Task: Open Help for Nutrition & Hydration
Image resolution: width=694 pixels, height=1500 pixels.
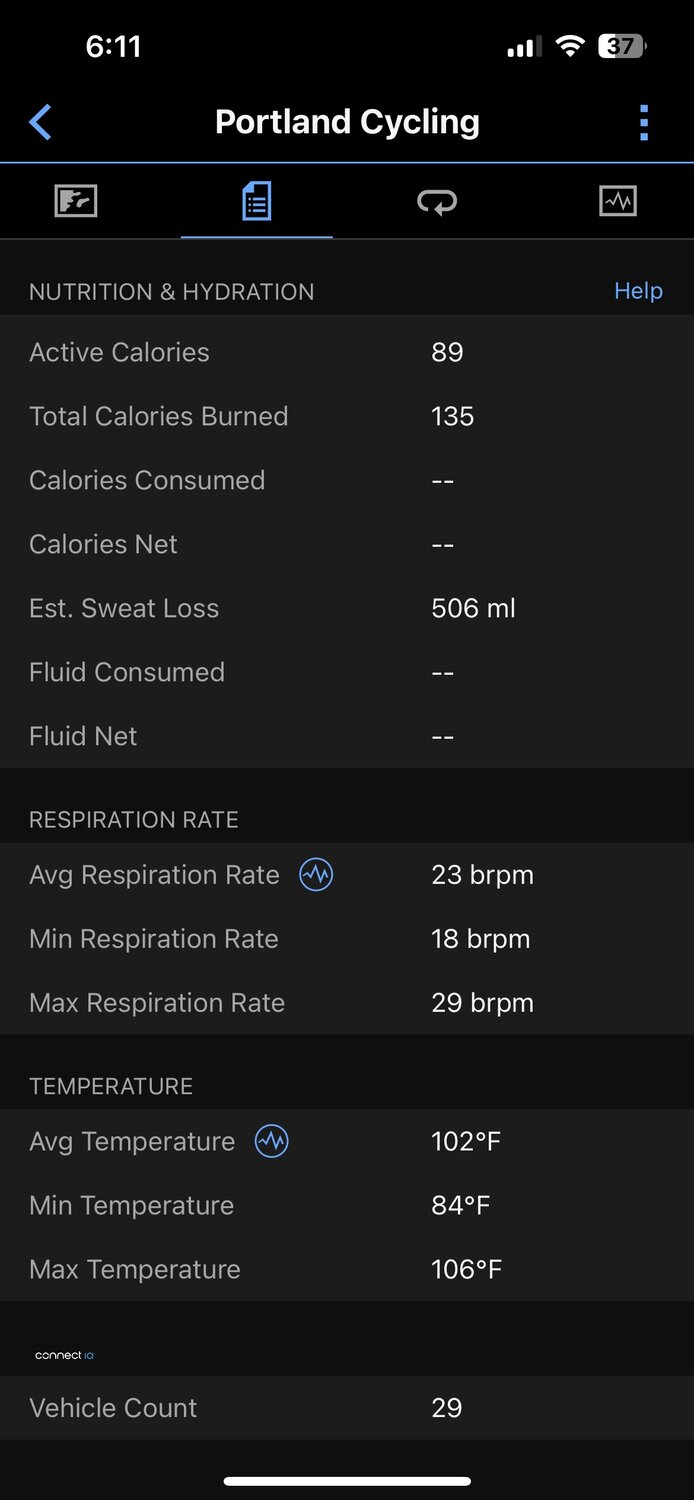Action: point(638,291)
